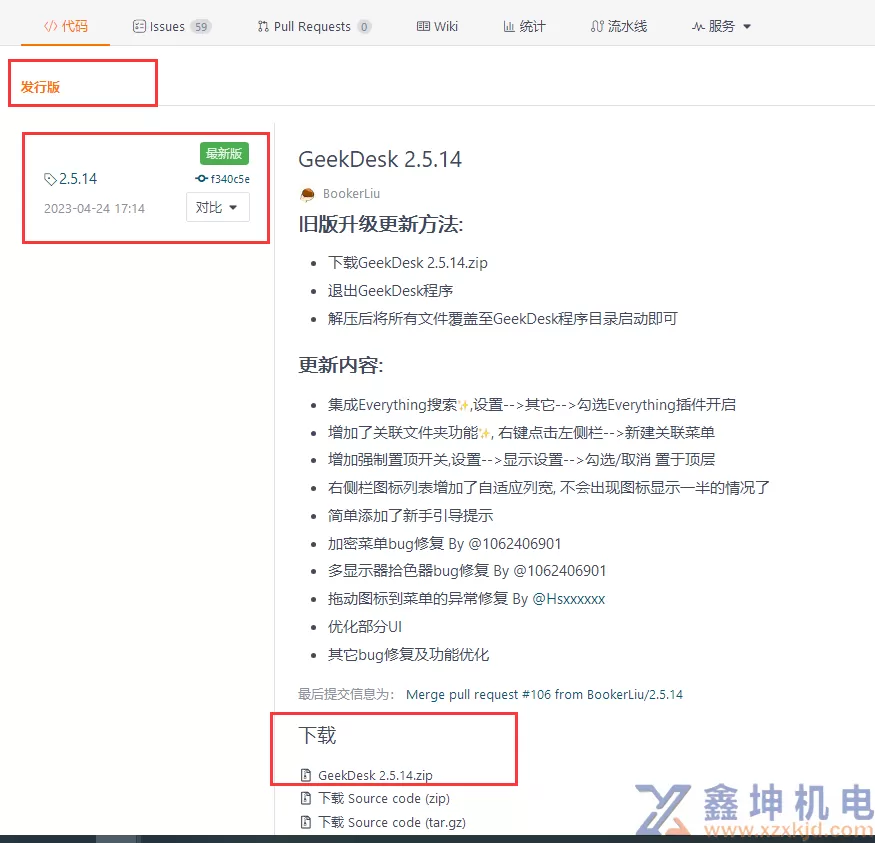Image resolution: width=875 pixels, height=843 pixels.
Task: Click the tag icon next to 2.5.14
Action: pos(50,179)
